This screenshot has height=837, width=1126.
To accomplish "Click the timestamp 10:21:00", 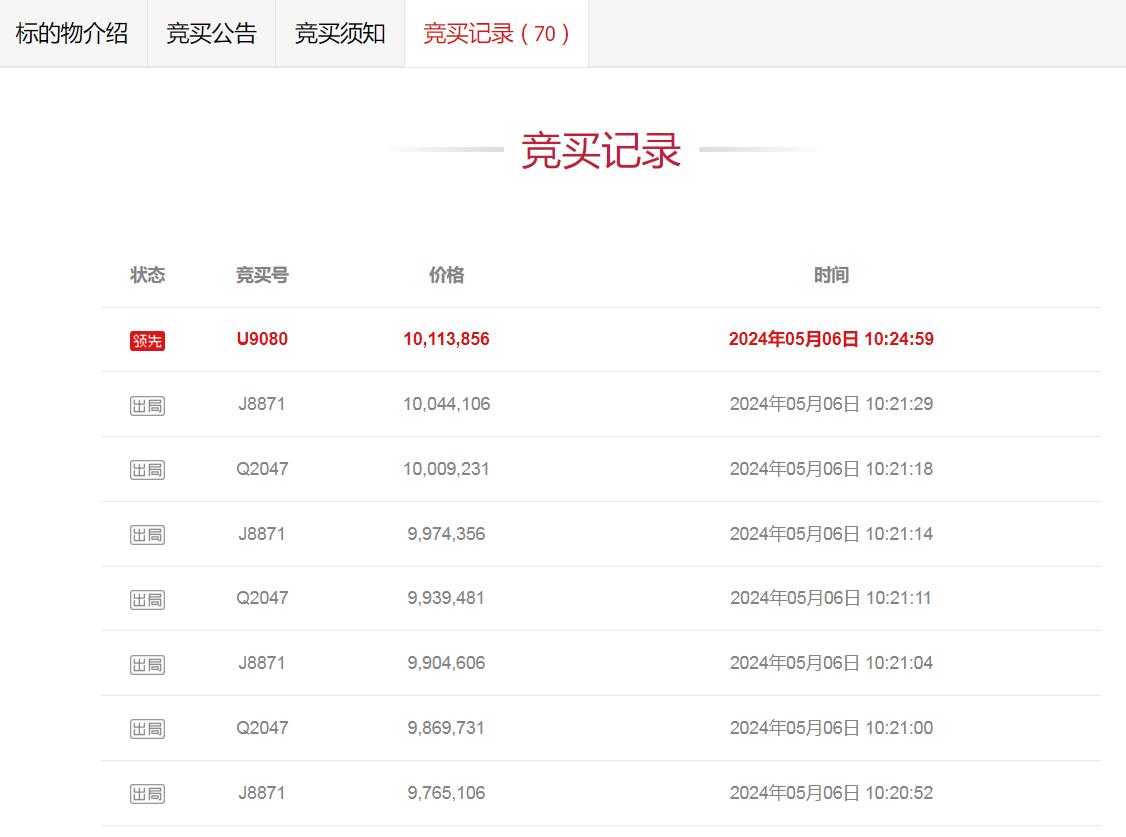I will pyautogui.click(x=832, y=728).
